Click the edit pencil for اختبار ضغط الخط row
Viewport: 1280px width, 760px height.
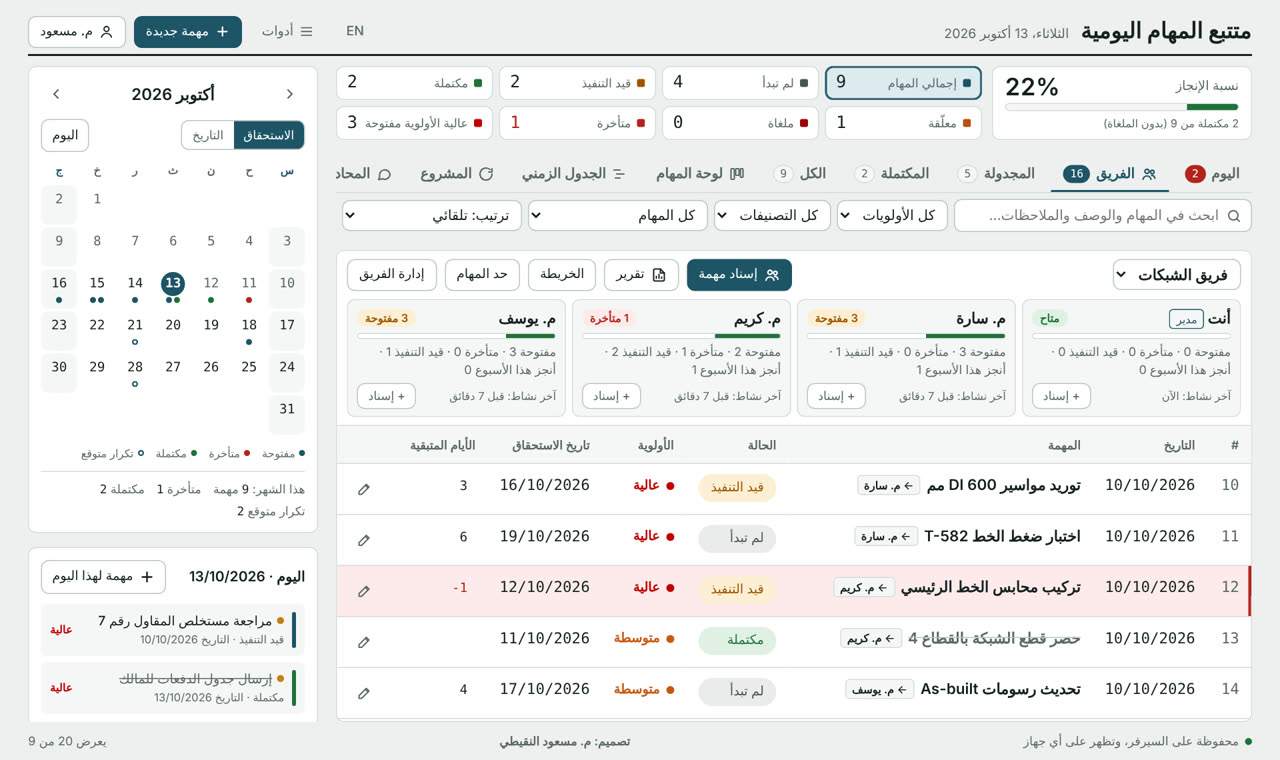[364, 540]
